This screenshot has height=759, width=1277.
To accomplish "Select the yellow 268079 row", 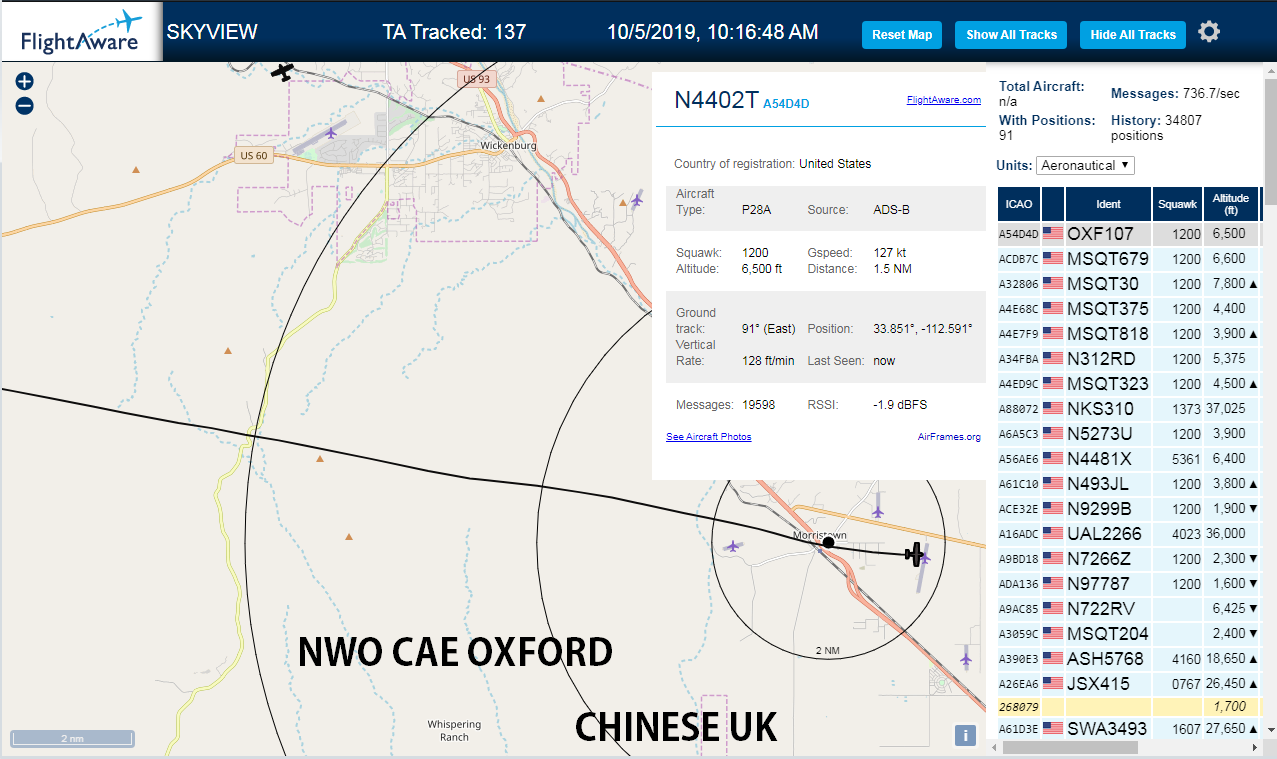I will (1128, 707).
